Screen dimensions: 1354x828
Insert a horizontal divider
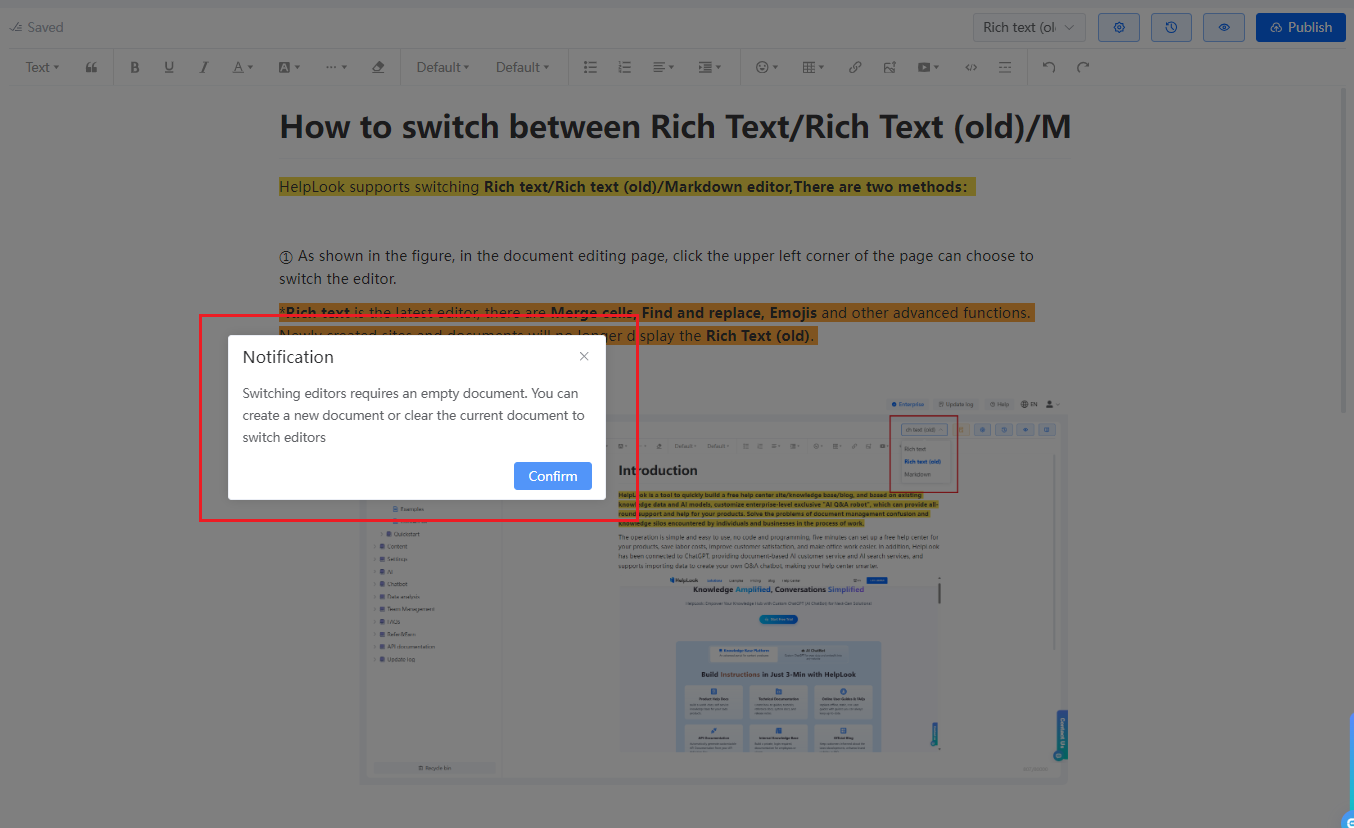coord(1005,67)
